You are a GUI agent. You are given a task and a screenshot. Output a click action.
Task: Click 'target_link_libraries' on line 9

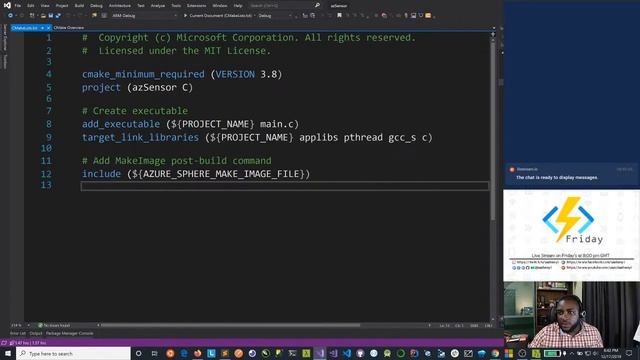[140, 138]
